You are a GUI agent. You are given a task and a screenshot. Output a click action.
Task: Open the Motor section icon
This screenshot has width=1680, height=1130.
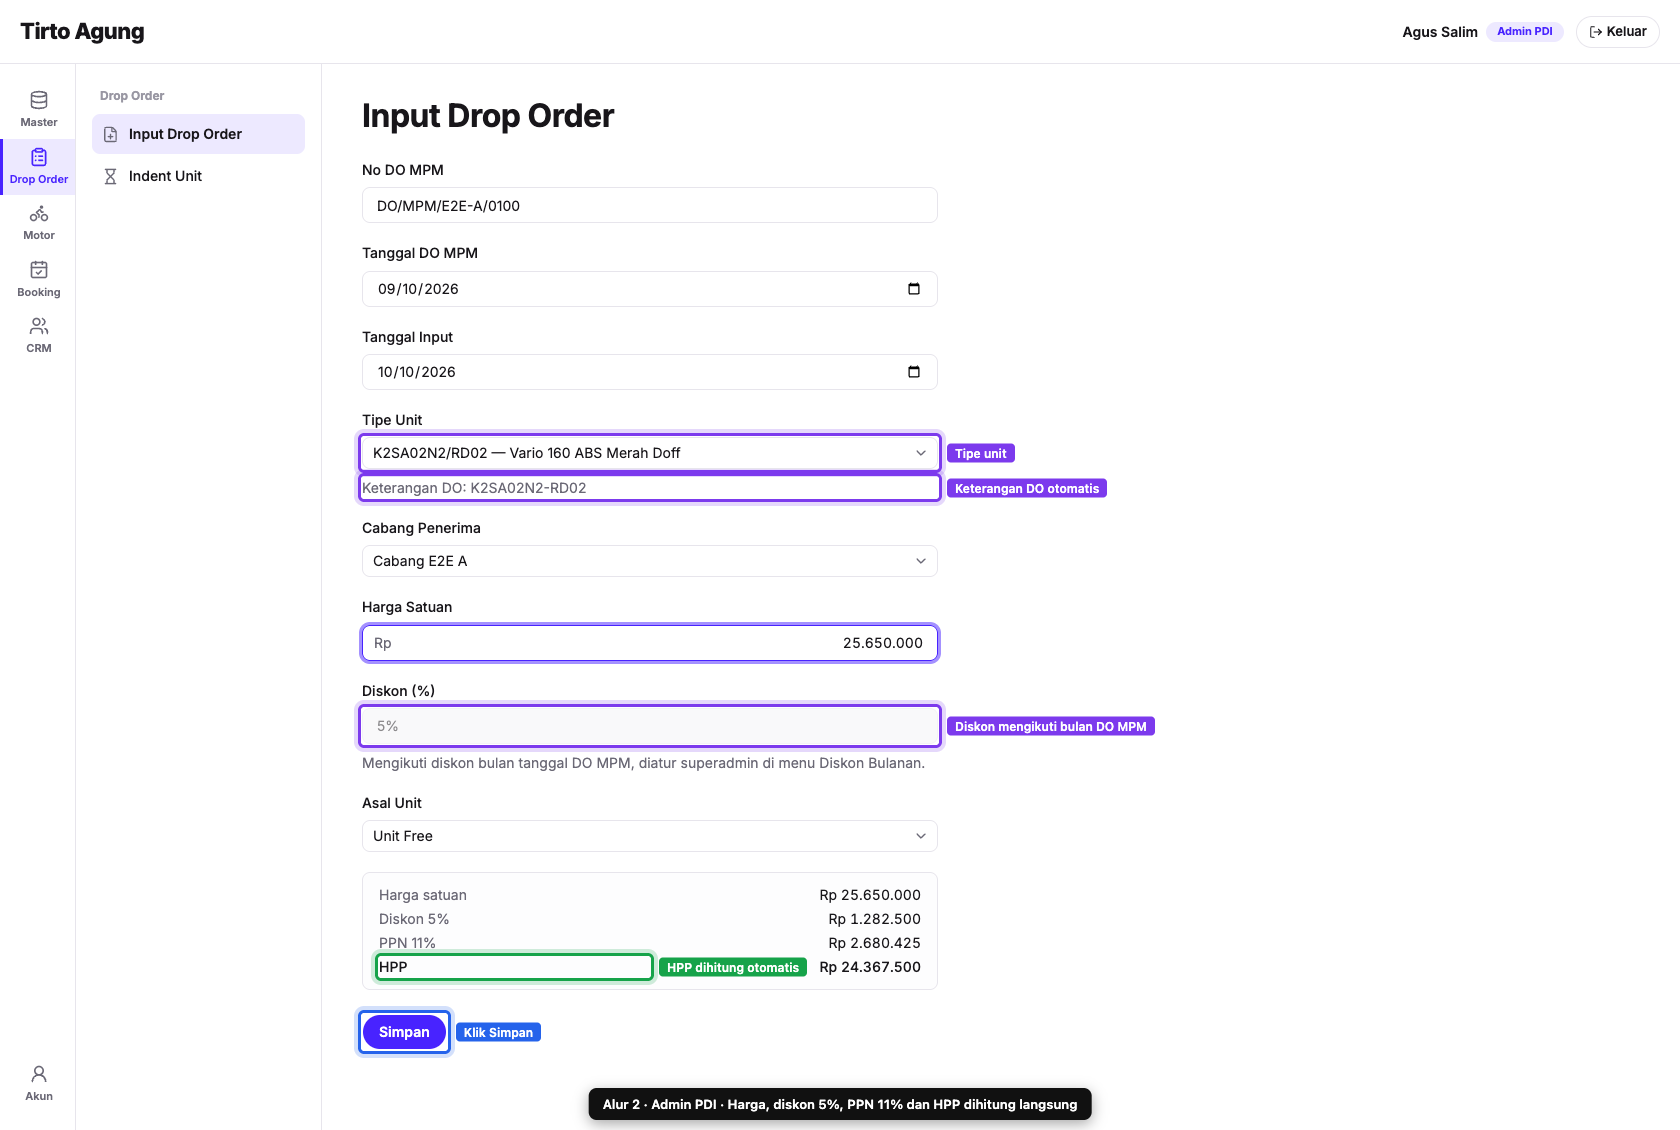pos(39,213)
